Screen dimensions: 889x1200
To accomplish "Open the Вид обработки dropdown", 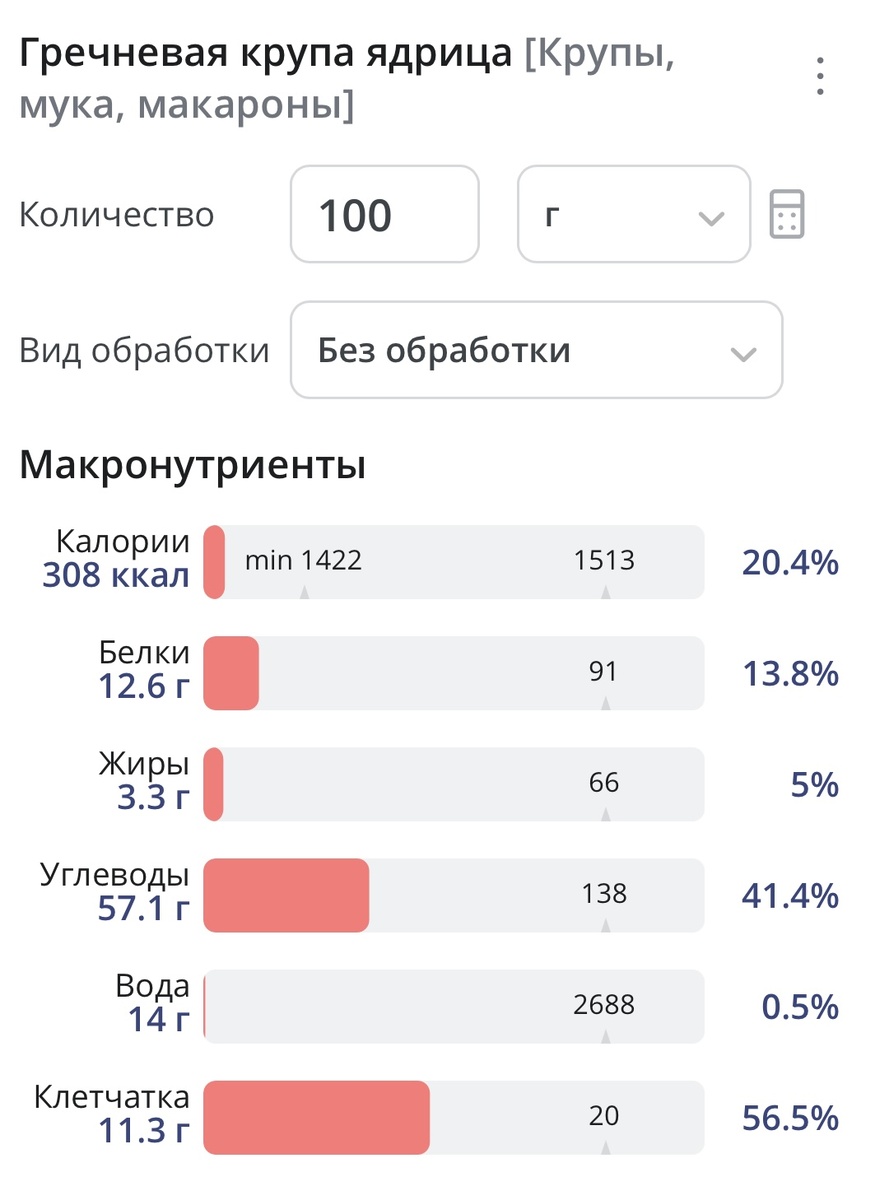I will pyautogui.click(x=536, y=351).
